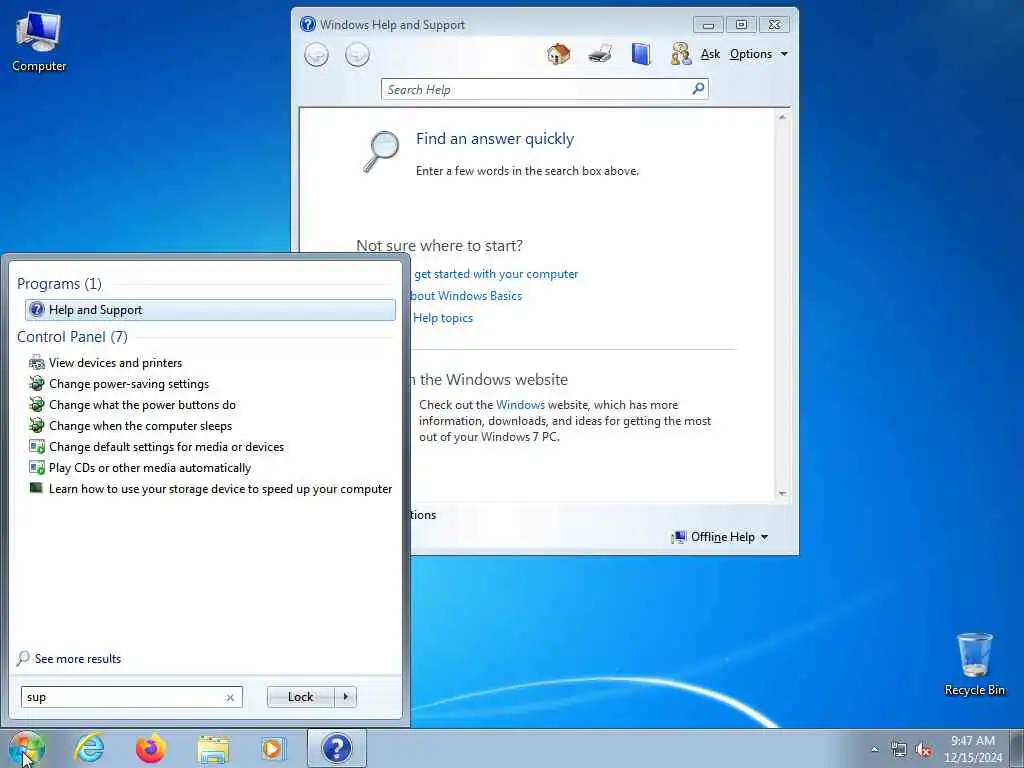Click the Windows website hyperlink

point(520,405)
